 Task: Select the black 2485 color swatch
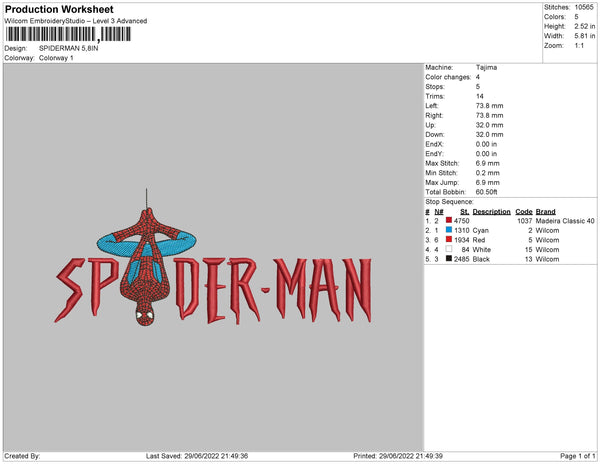[449, 259]
